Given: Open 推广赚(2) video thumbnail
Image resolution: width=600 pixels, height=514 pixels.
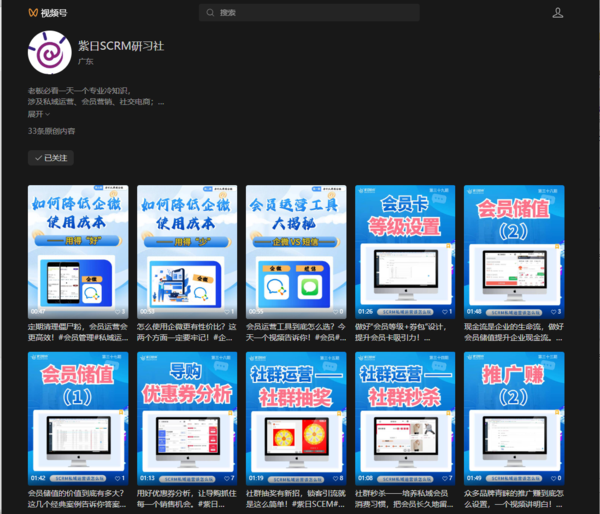Looking at the screenshot, I should point(514,418).
